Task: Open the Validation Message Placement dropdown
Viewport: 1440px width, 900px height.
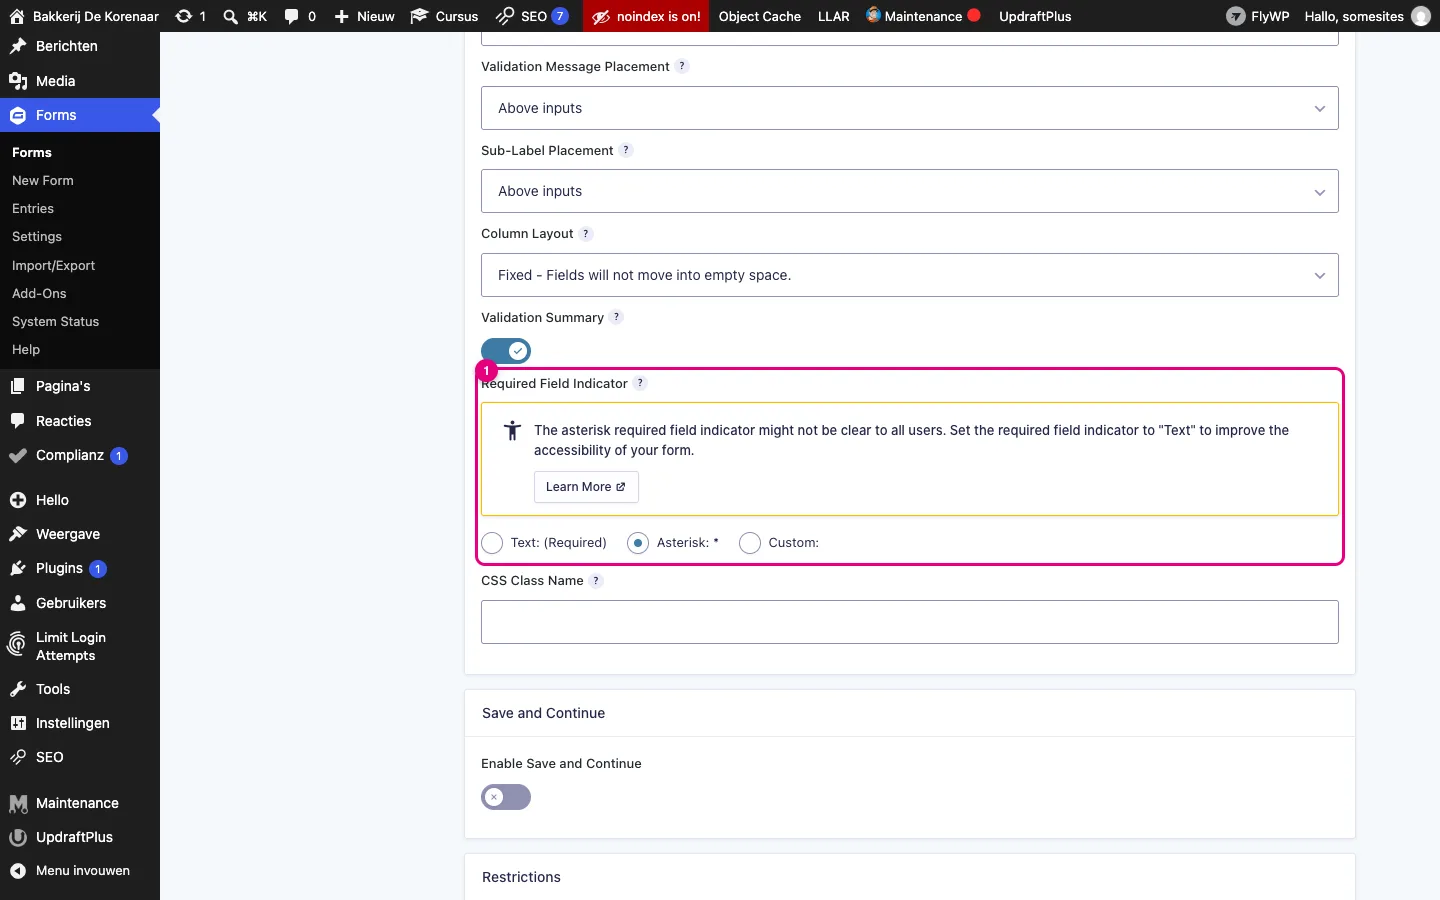Action: pyautogui.click(x=910, y=108)
